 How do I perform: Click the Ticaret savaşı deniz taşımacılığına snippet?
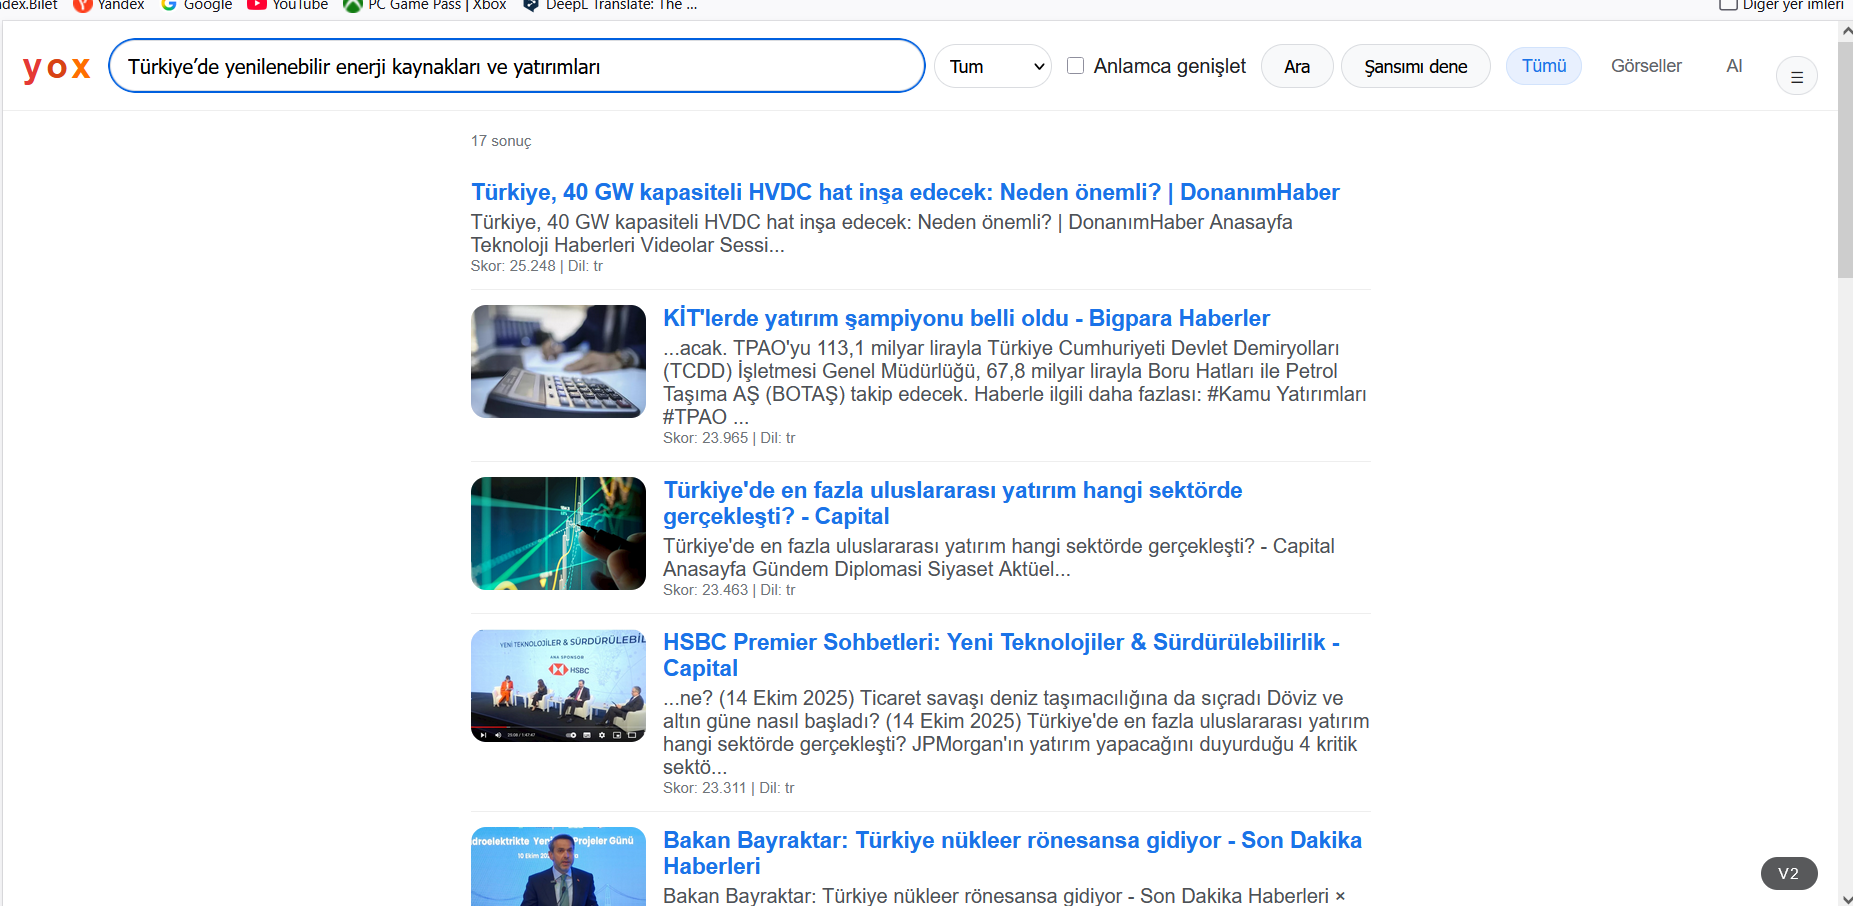(1016, 732)
